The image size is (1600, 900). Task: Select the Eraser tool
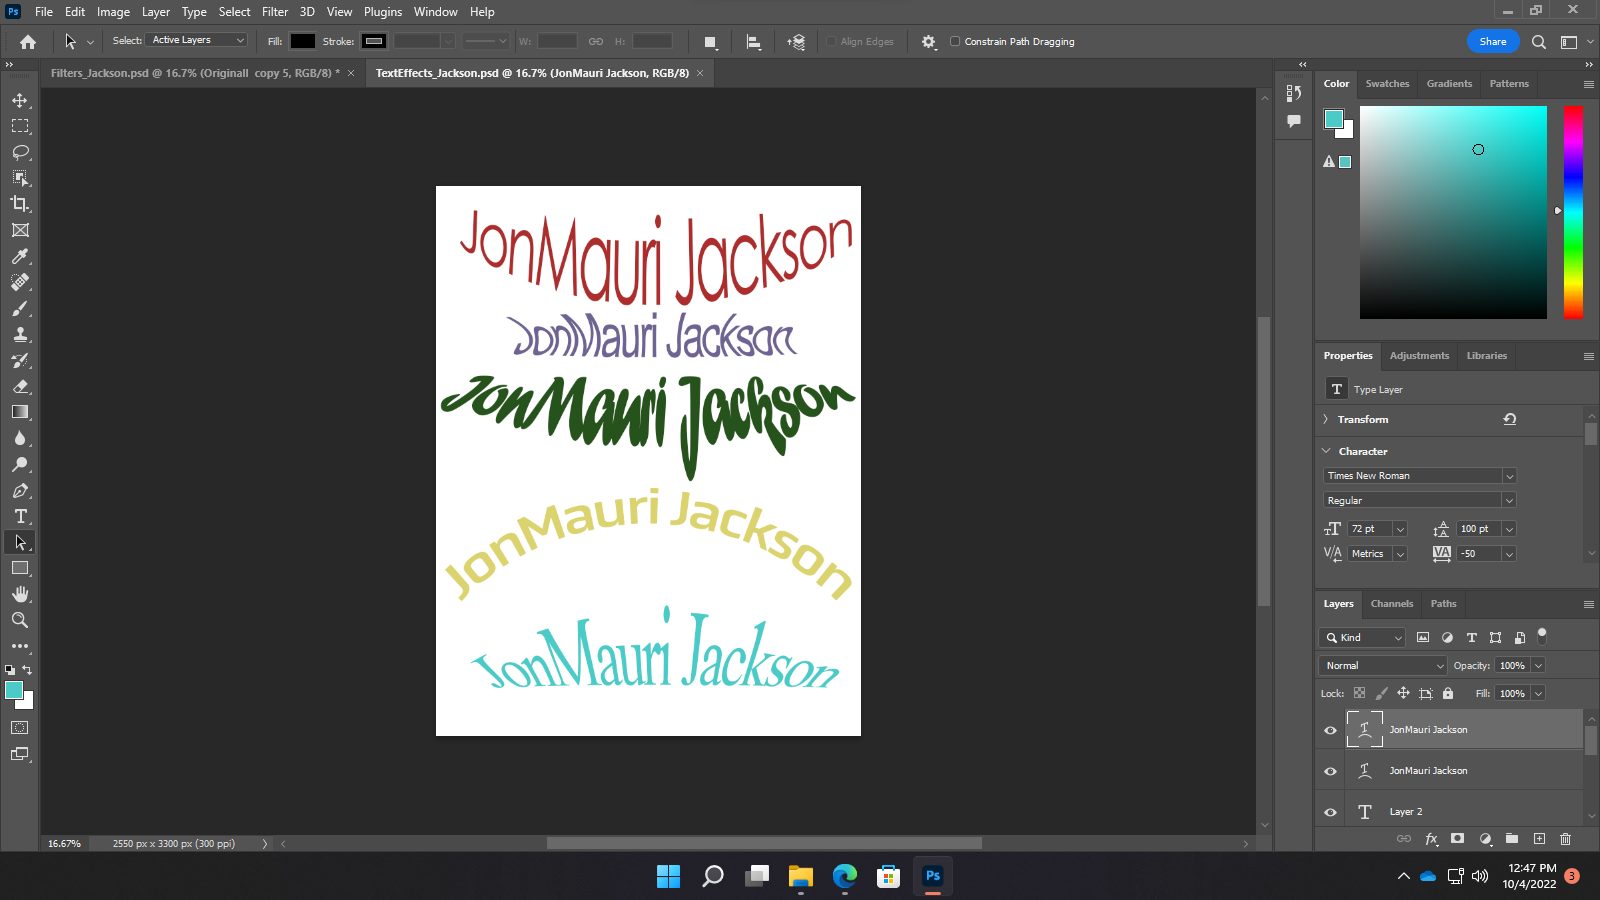[x=20, y=386]
